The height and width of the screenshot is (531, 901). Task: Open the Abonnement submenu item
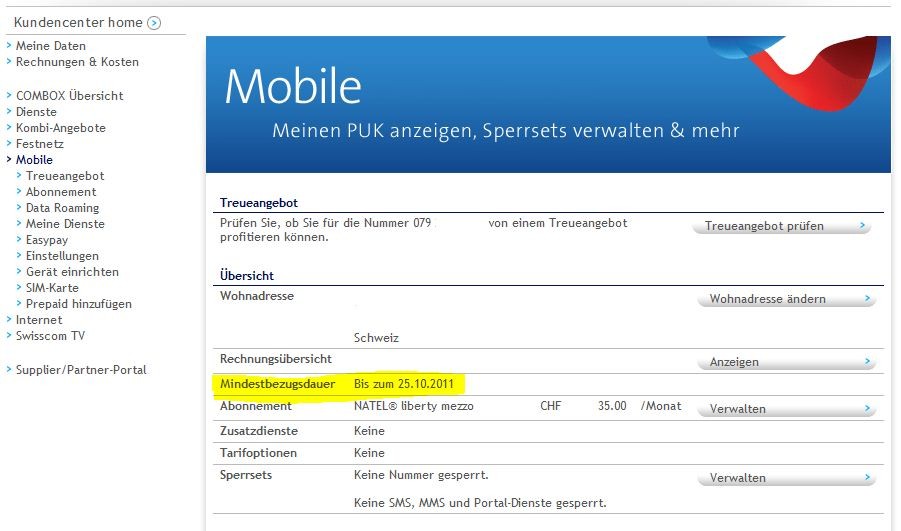(x=61, y=192)
